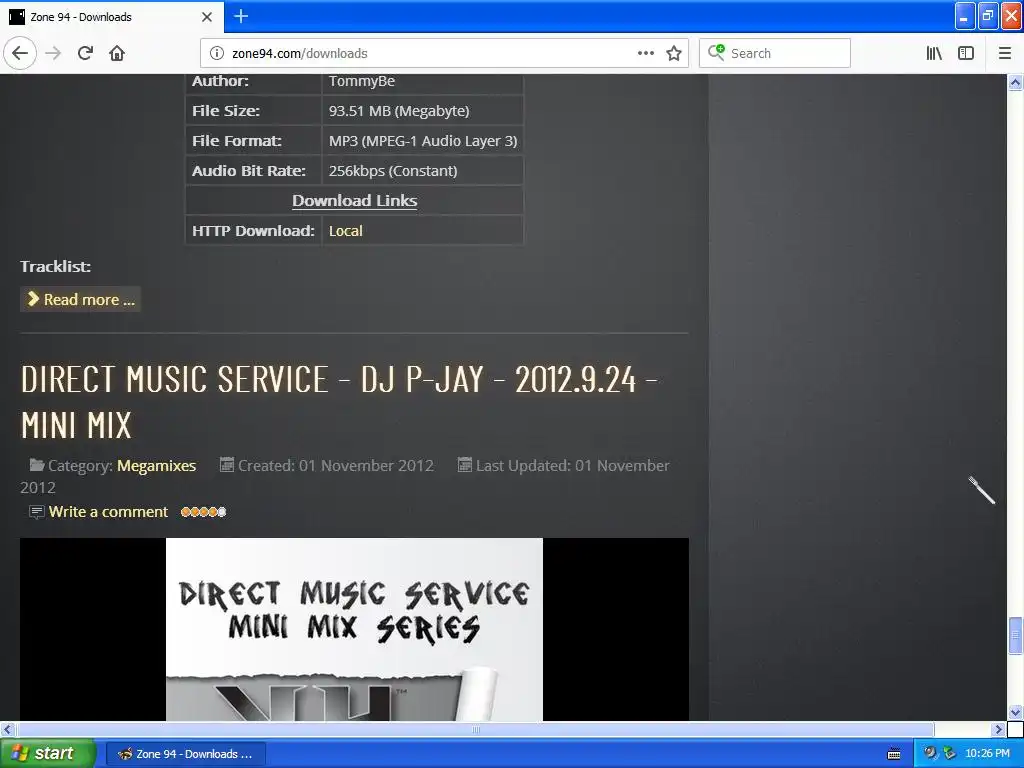Click the forward navigation arrow

click(53, 53)
